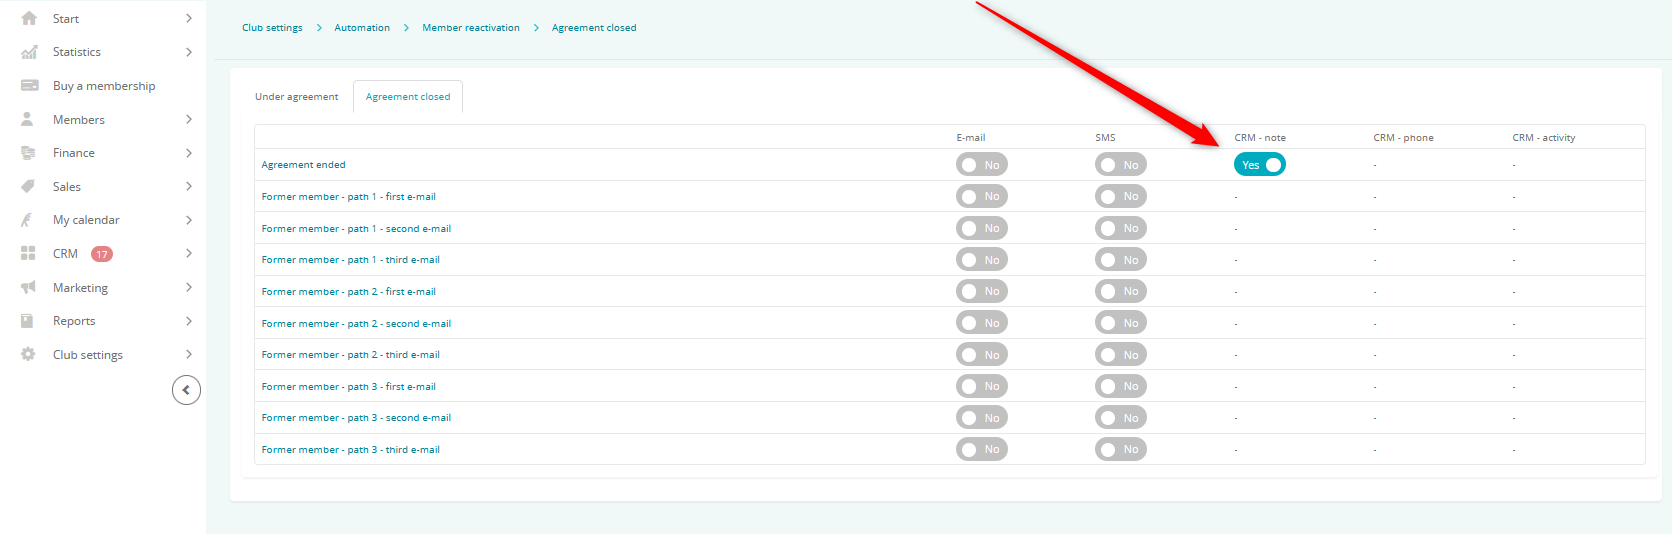1672x534 pixels.
Task: Expand the Statistics menu chevron
Action: tap(189, 52)
